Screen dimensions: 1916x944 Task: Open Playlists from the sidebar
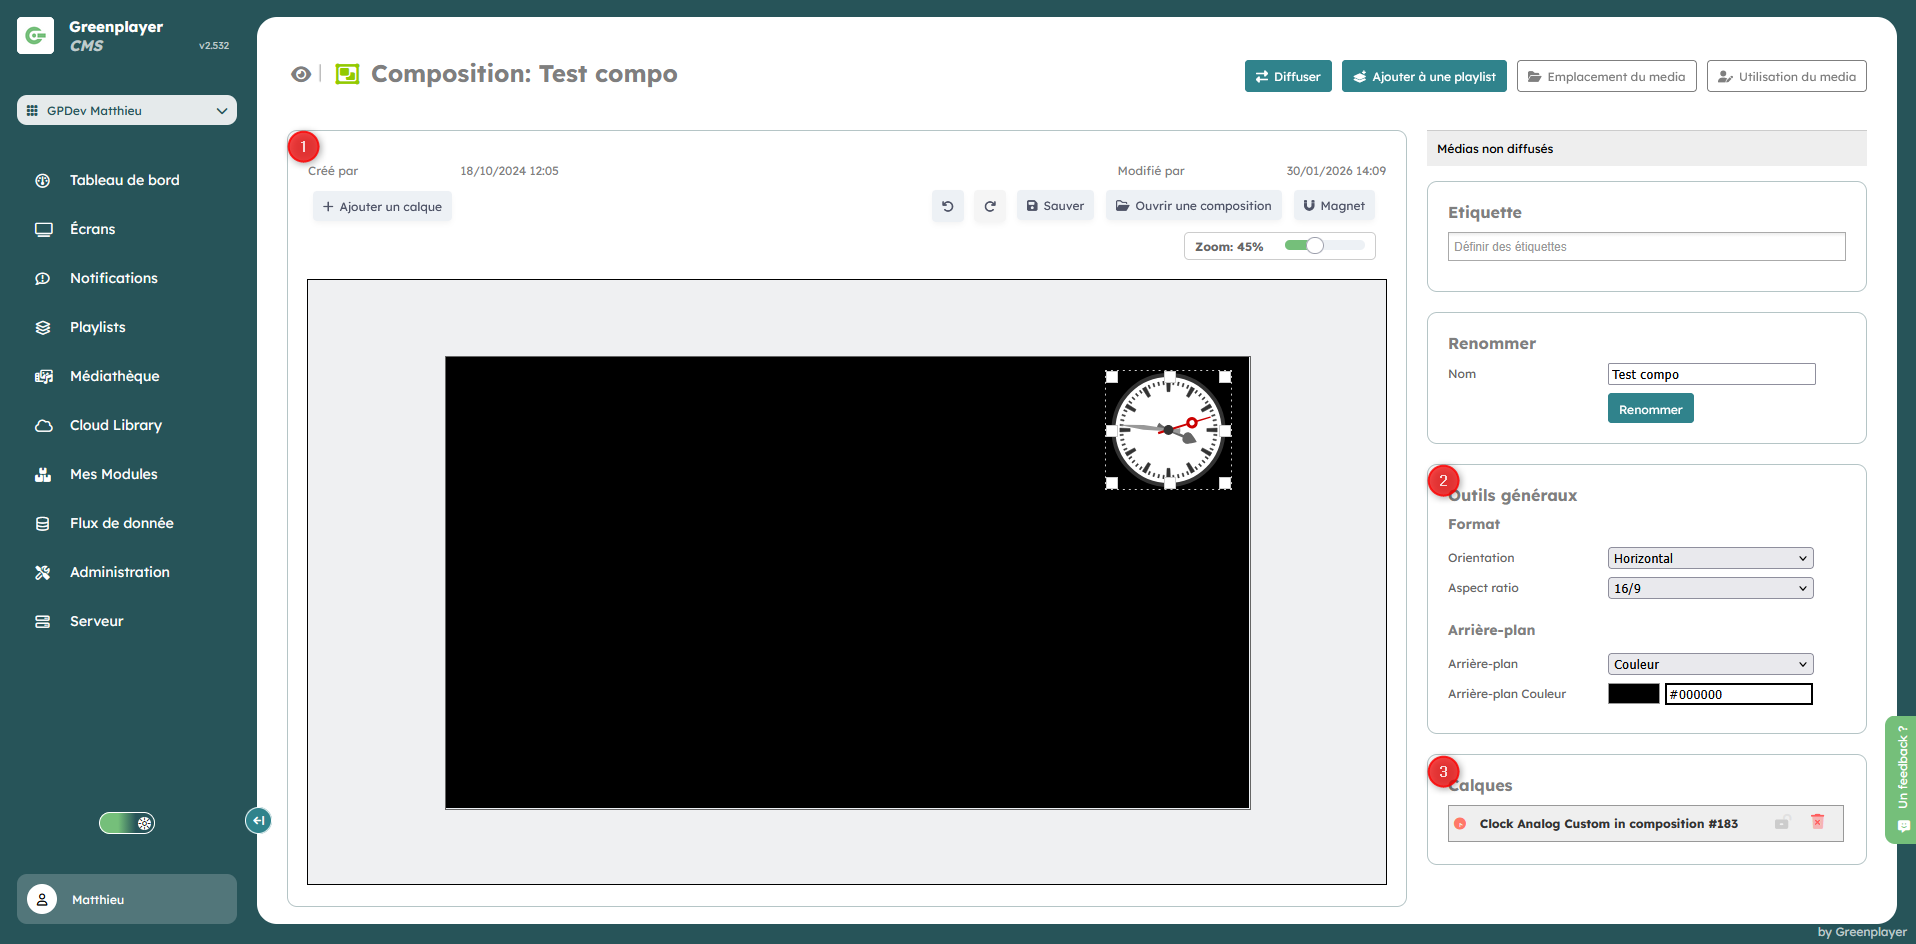click(x=97, y=327)
